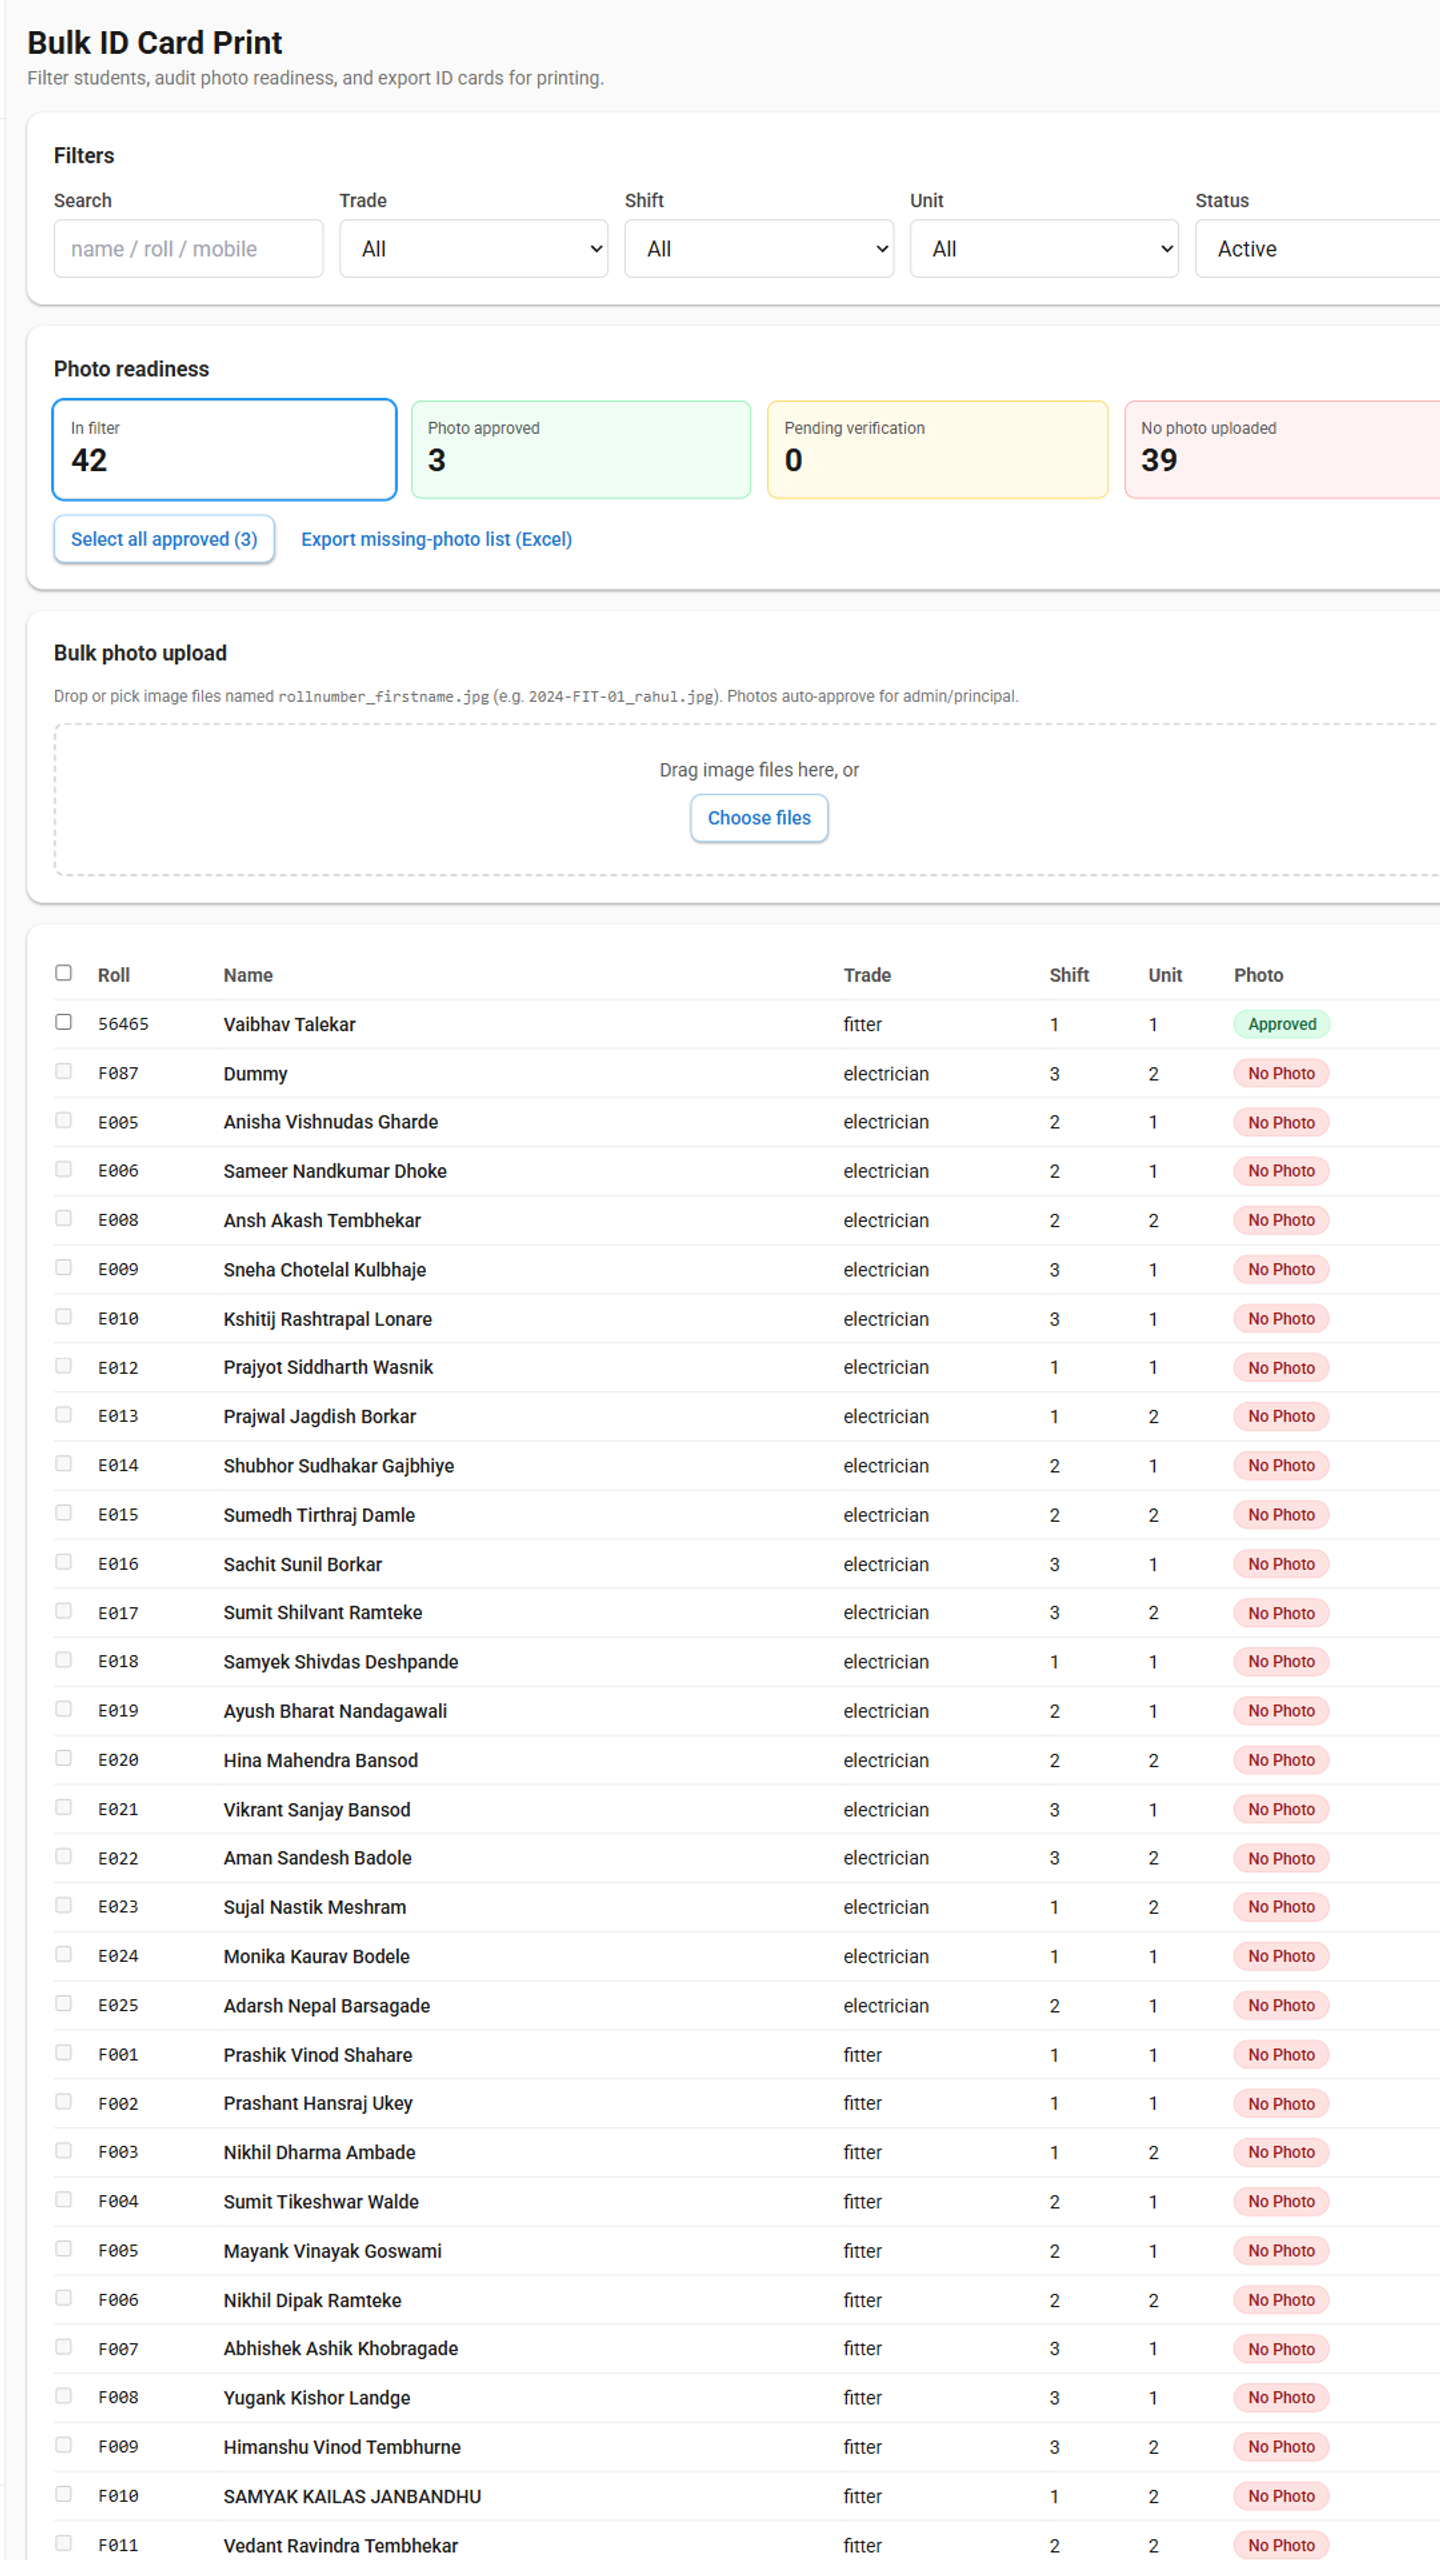Click the name Sumedh Tirthraj Damle
The height and width of the screenshot is (2560, 1440).
coord(319,1515)
